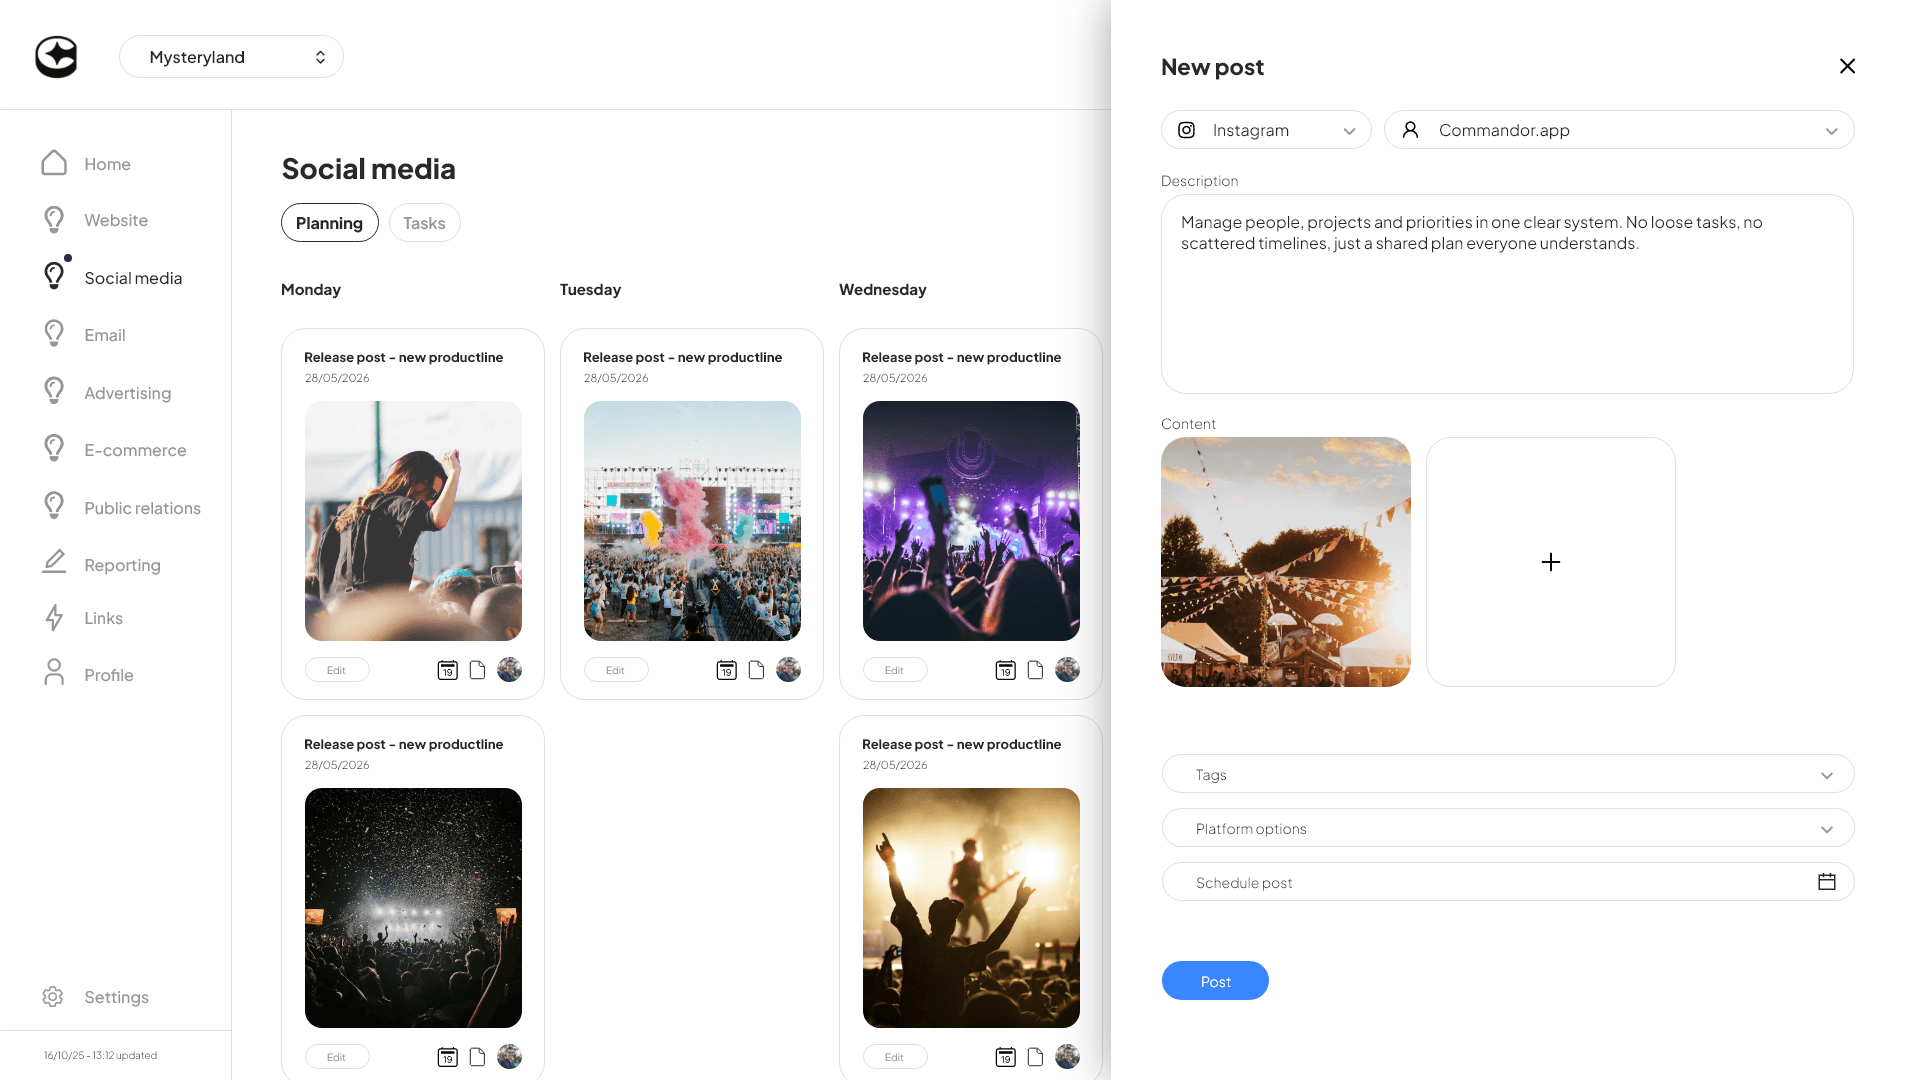
Task: Select the Home icon in the sidebar
Action: pyautogui.click(x=54, y=162)
